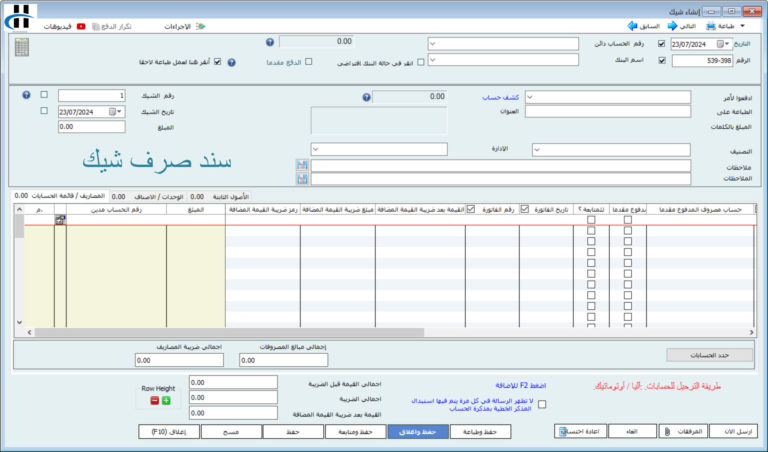The image size is (768, 452).
Task: Check the don't-show-message checkbox near bottom
Action: pyautogui.click(x=543, y=402)
